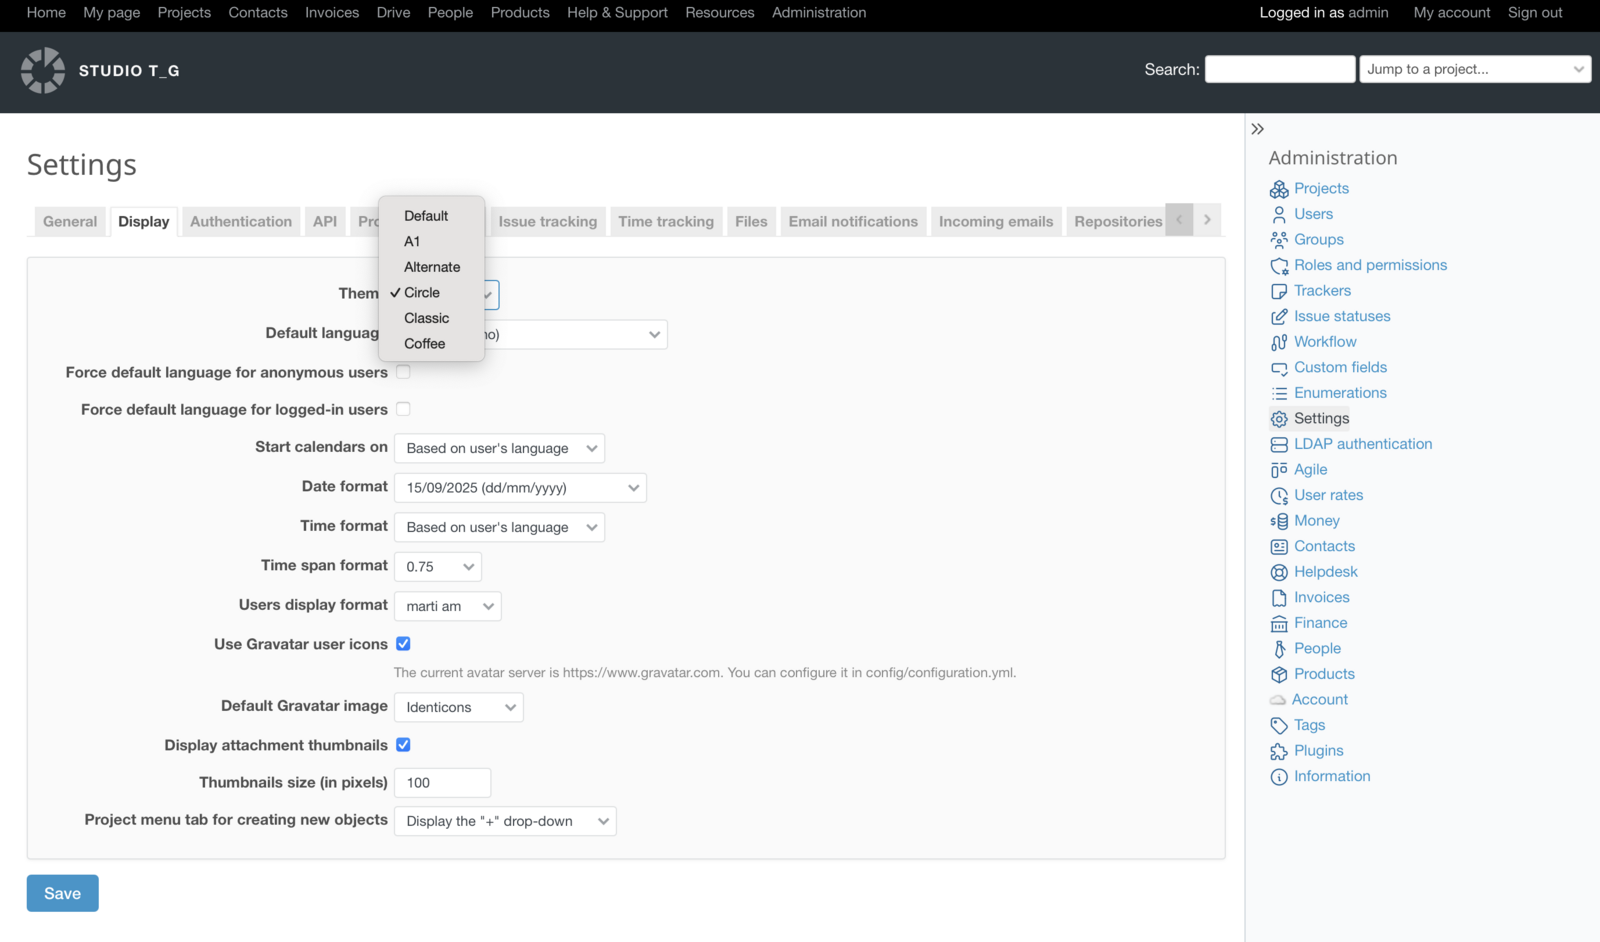Select the Money icon in Administration panel
Image resolution: width=1600 pixels, height=942 pixels.
coord(1280,520)
